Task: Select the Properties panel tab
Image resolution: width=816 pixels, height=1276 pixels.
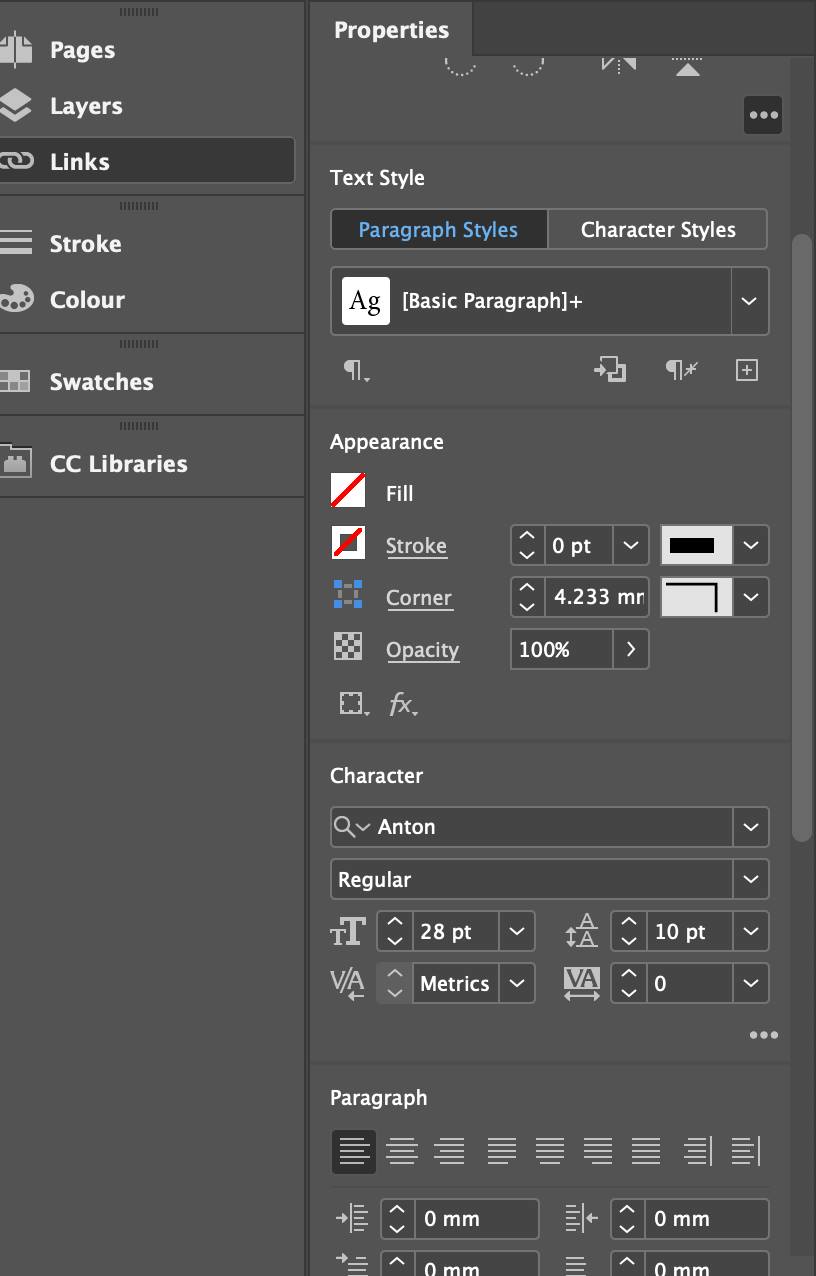Action: click(x=391, y=29)
